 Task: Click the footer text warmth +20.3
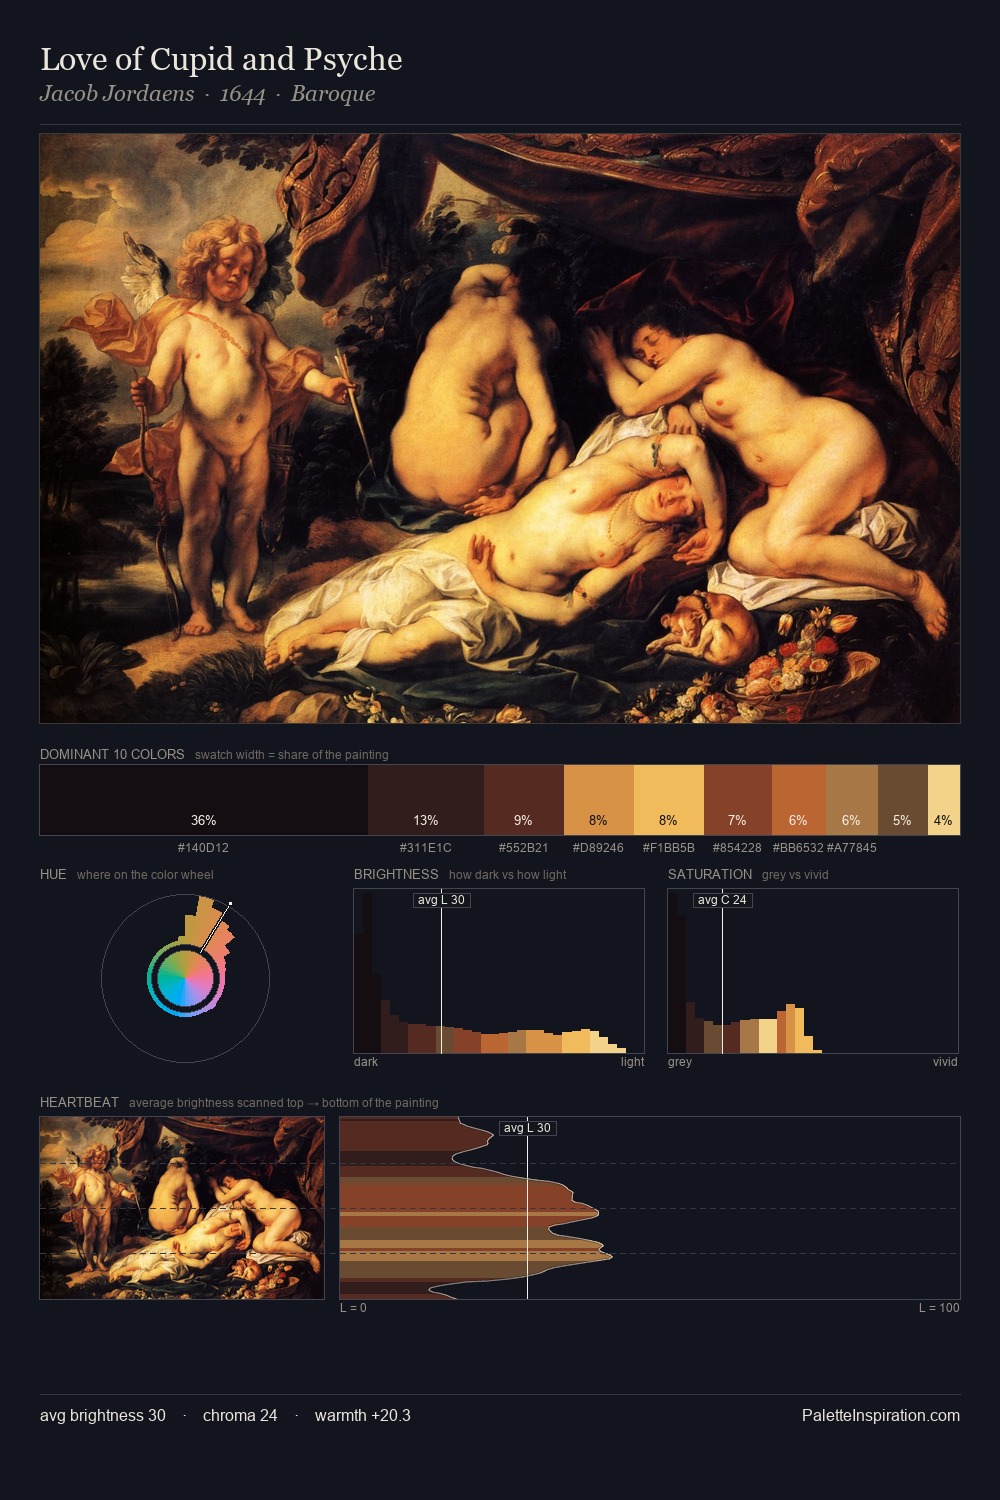(363, 1416)
